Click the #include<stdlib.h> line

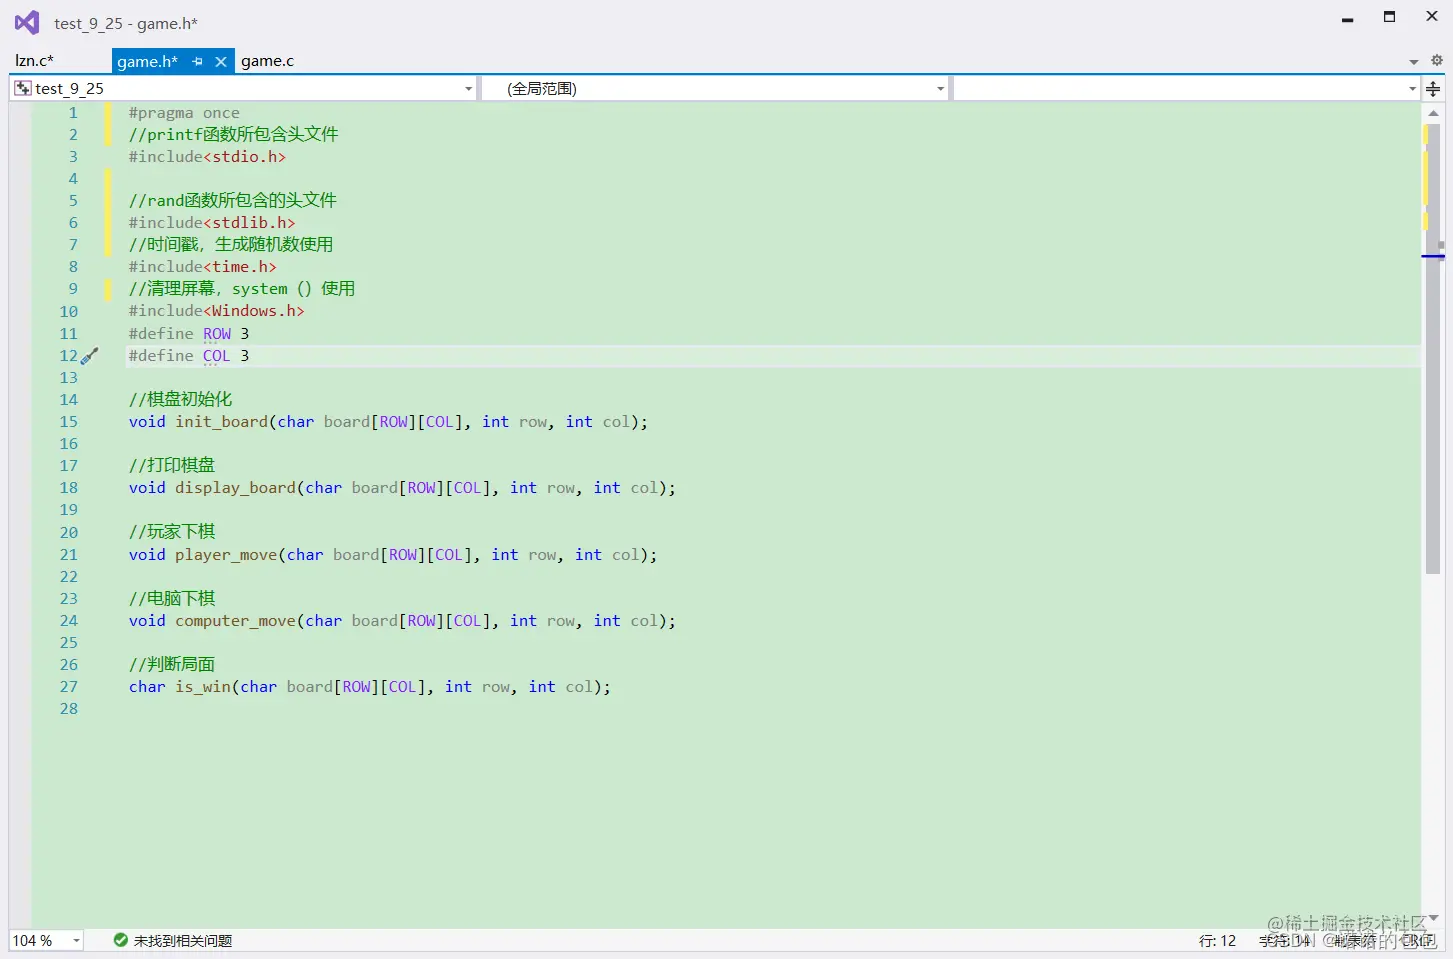tap(212, 223)
